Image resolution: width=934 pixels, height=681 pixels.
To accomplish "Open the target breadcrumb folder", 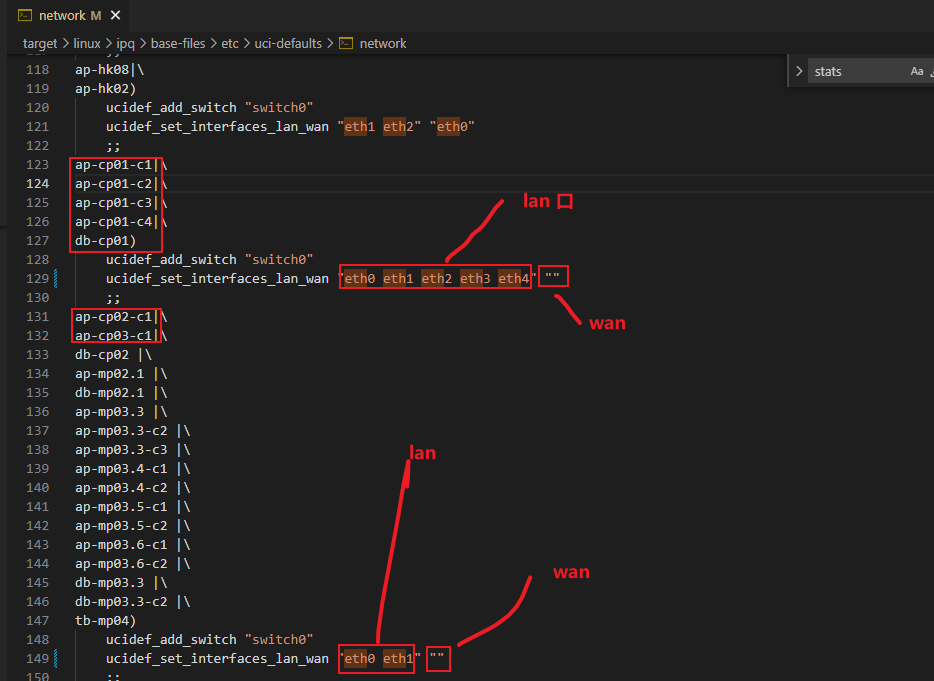I will [40, 43].
